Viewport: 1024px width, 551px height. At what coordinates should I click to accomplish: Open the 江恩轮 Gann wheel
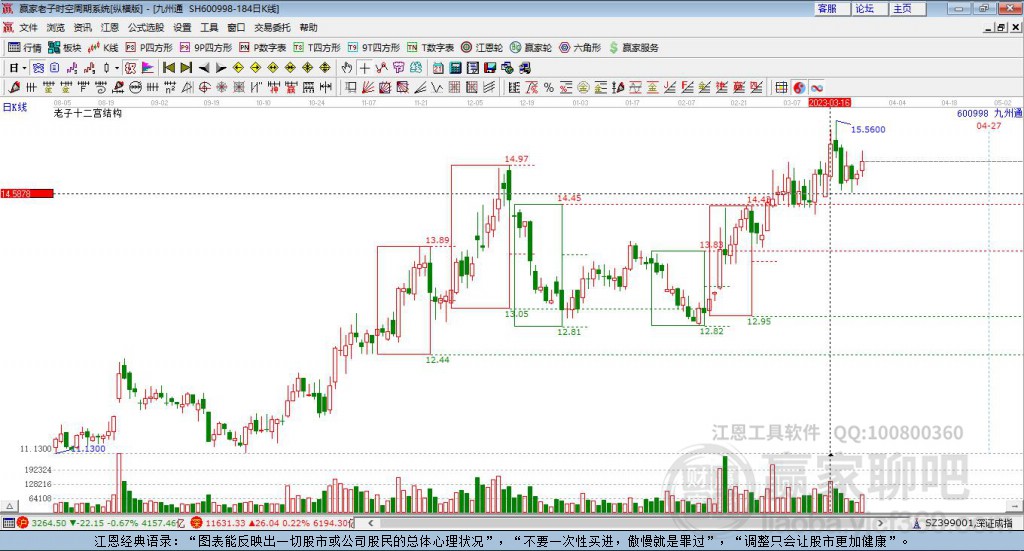click(482, 48)
